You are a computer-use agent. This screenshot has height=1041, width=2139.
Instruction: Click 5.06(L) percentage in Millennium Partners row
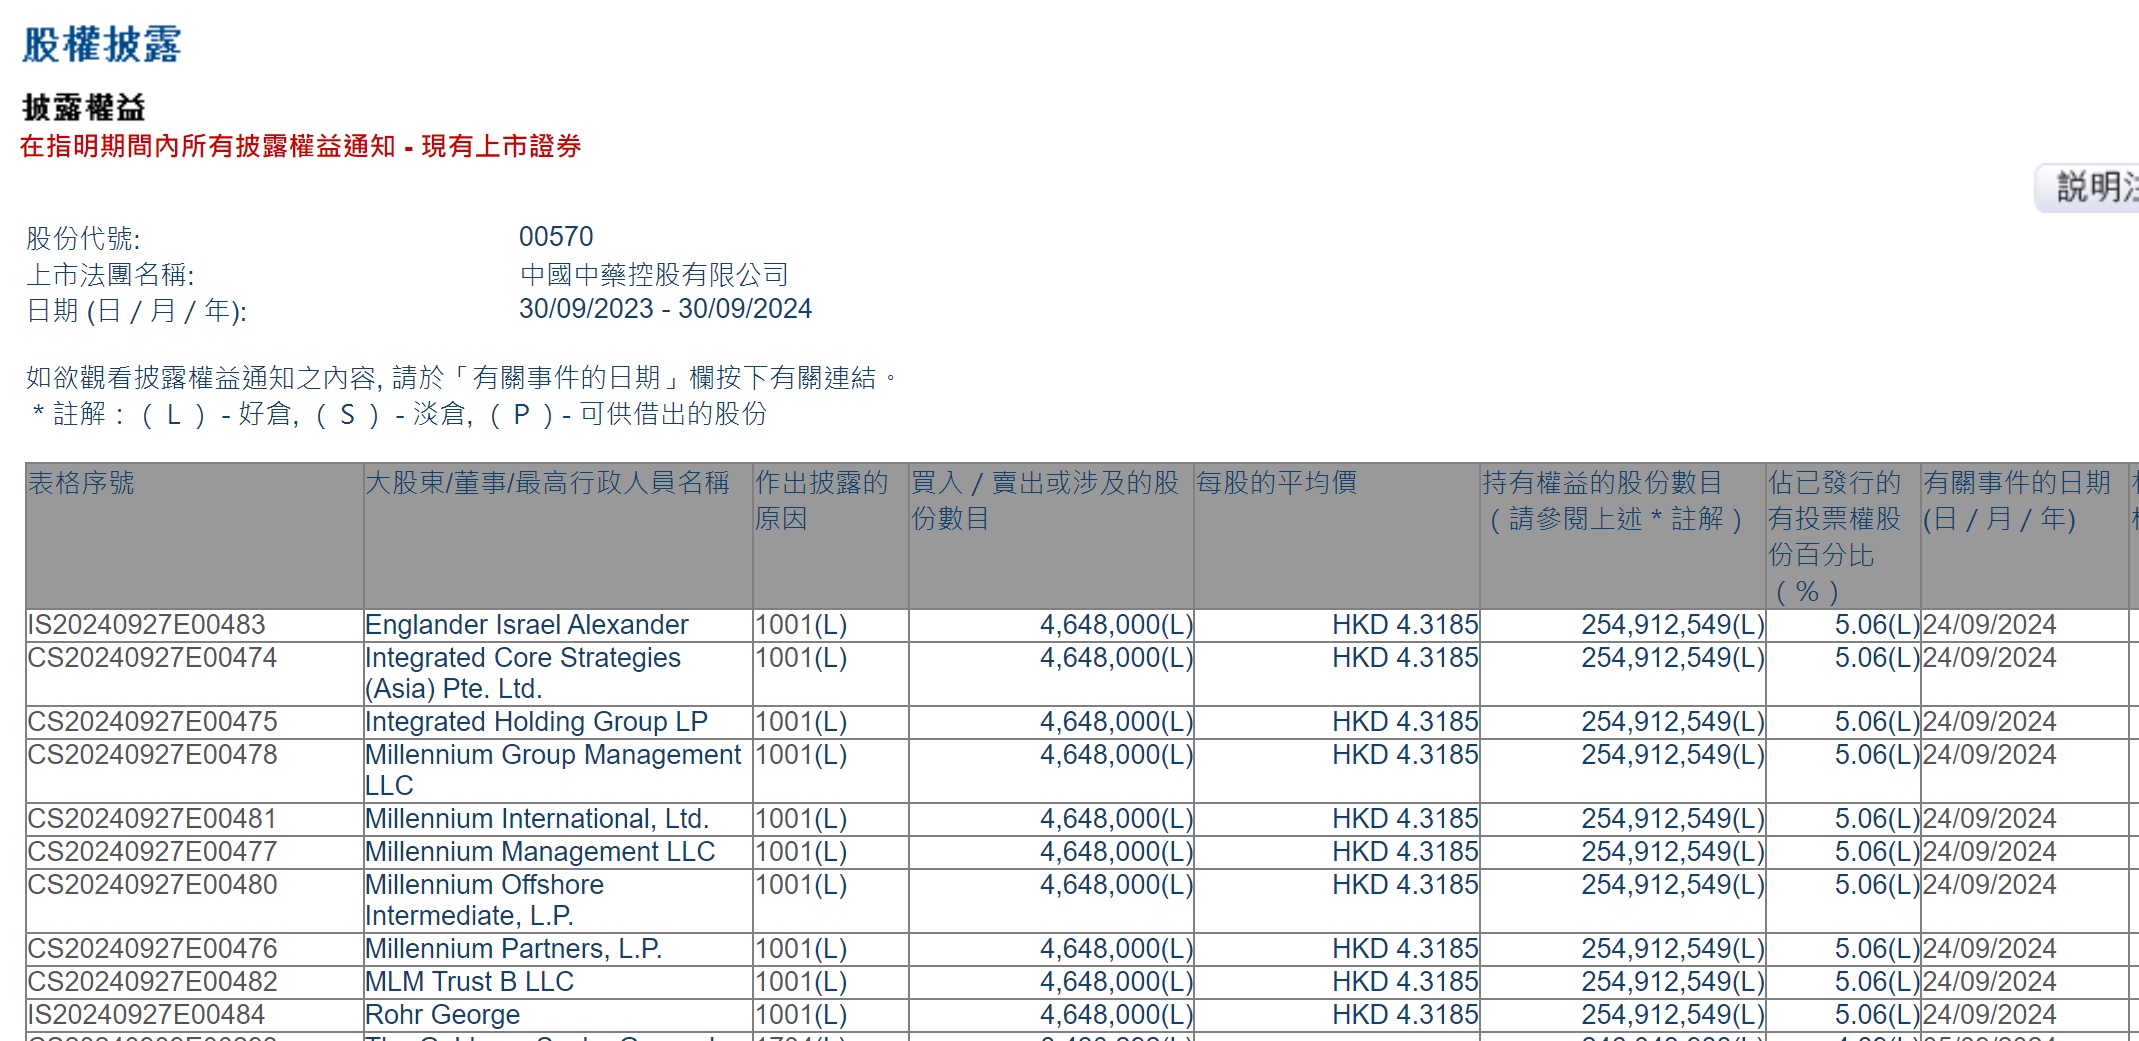coord(1877,949)
